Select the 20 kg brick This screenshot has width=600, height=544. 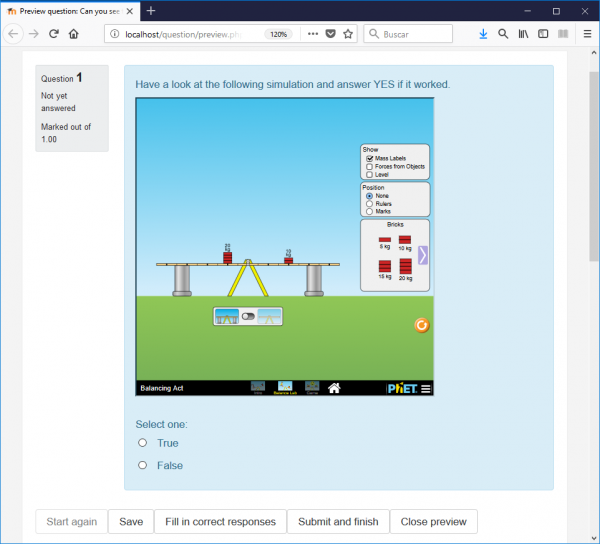pos(406,266)
